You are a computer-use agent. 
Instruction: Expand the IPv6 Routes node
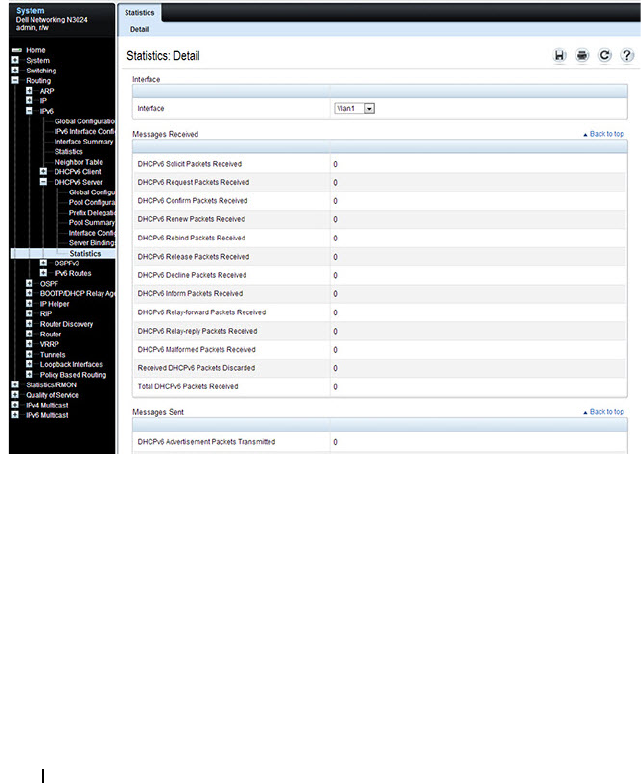point(43,273)
